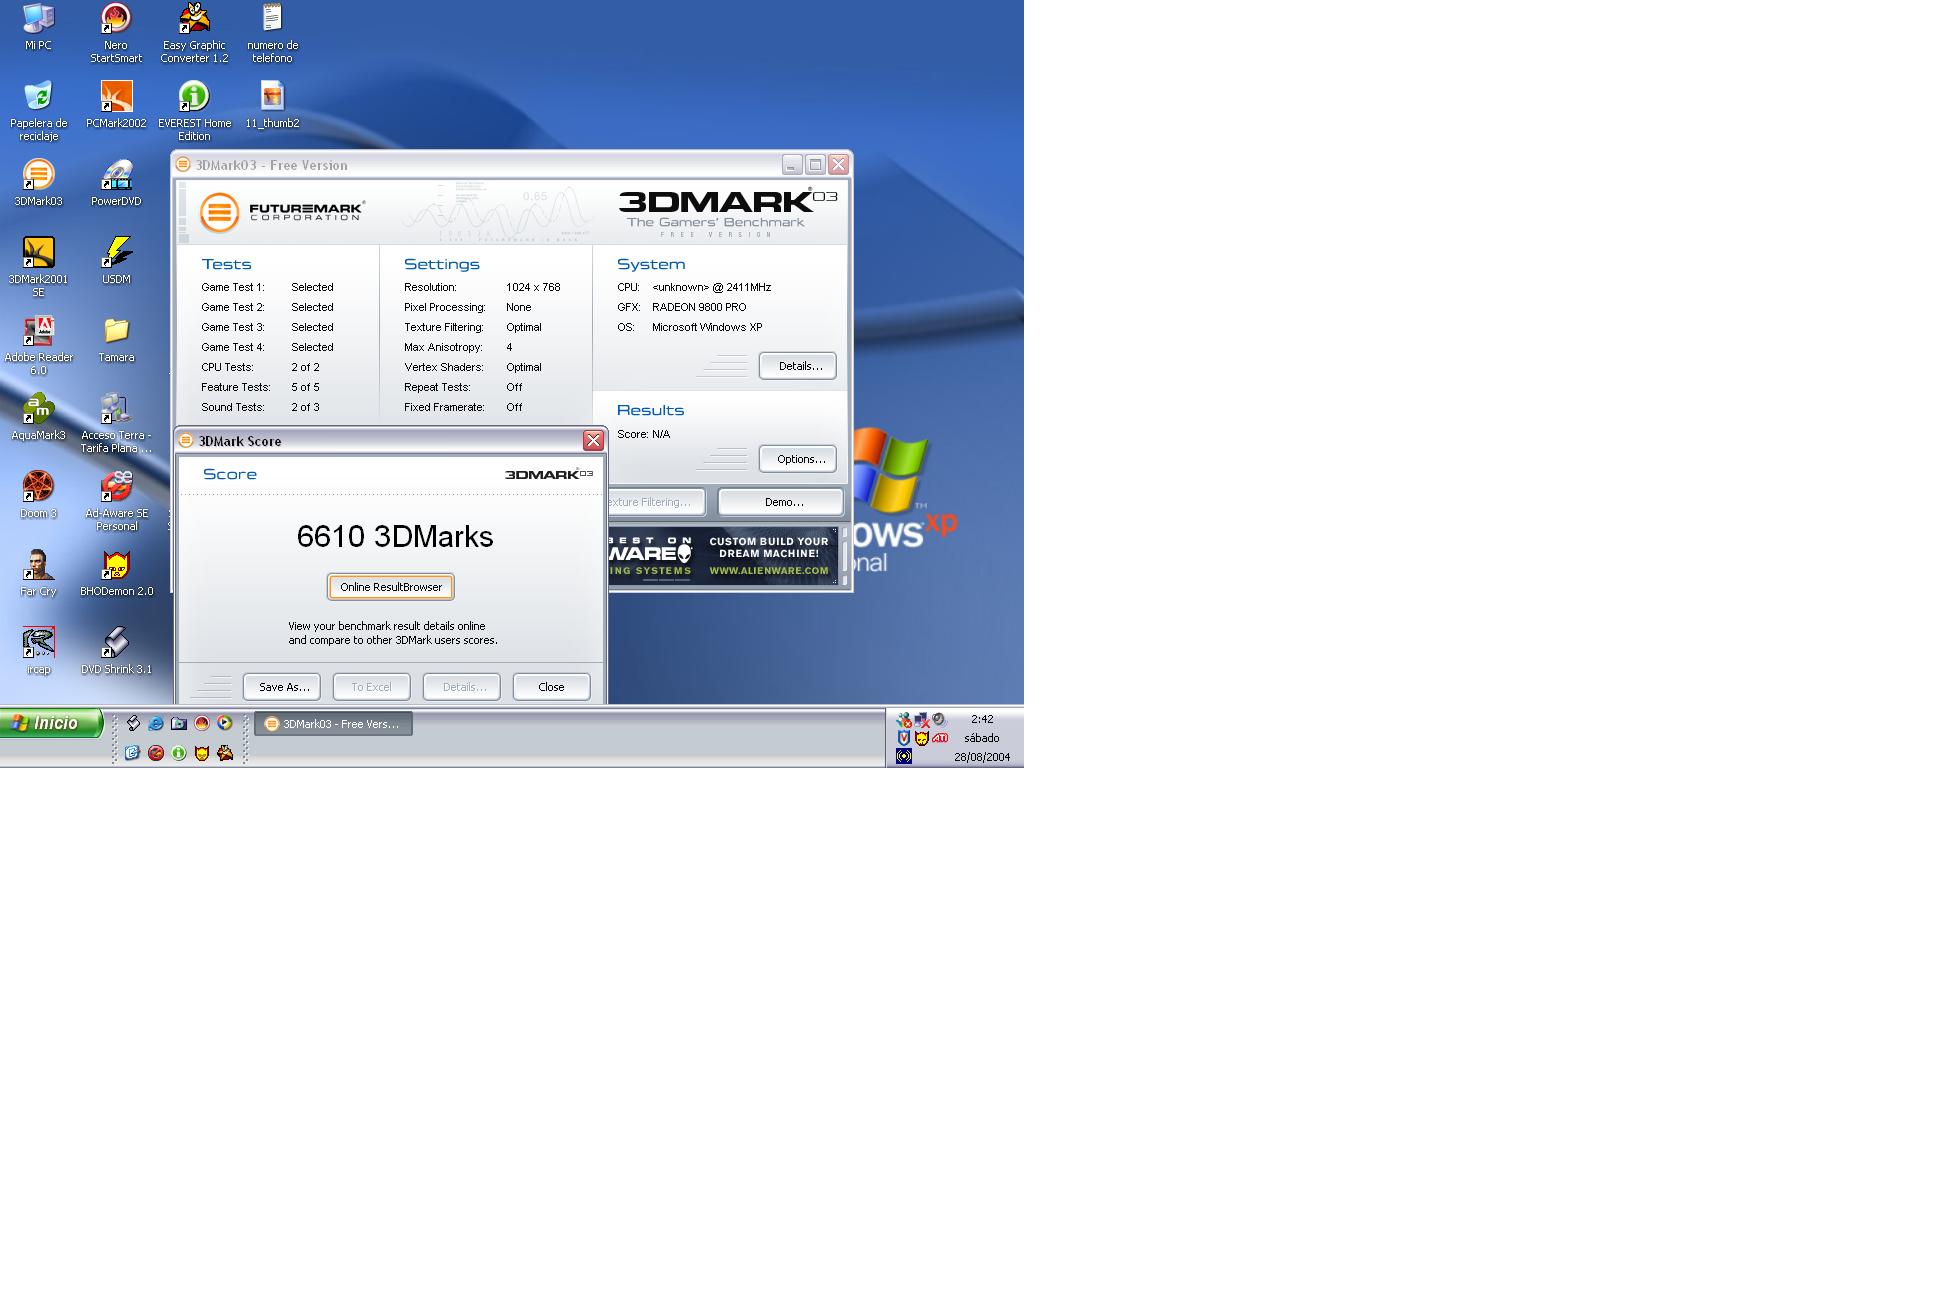This screenshot has height=1292, width=1940.
Task: Open the Tamara folder
Action: [x=116, y=332]
